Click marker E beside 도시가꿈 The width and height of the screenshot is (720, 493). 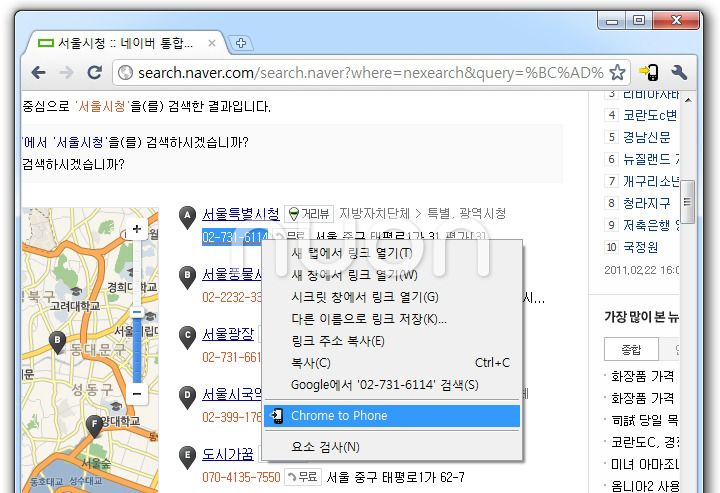[187, 457]
